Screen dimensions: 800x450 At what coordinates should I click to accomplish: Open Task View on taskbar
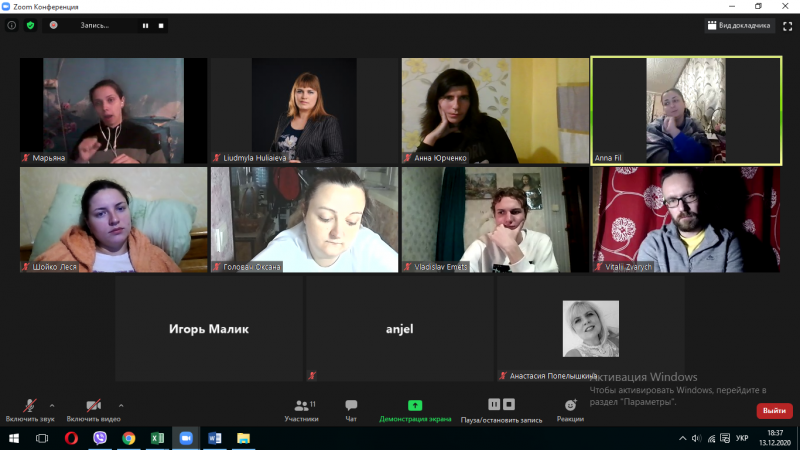pyautogui.click(x=42, y=438)
